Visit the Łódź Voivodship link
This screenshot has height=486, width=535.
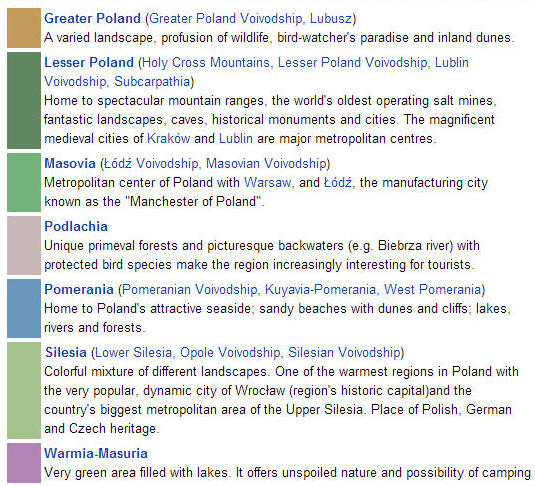click(151, 163)
